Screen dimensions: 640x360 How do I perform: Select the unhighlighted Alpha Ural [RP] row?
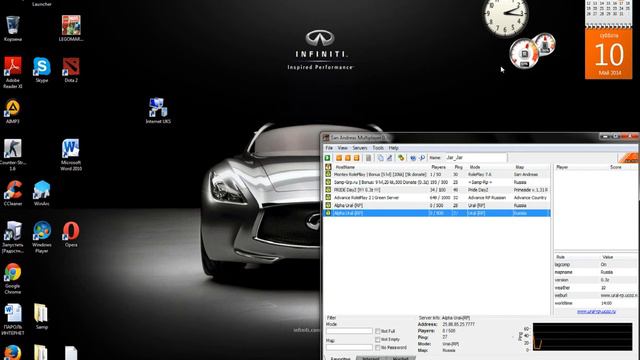click(437, 205)
